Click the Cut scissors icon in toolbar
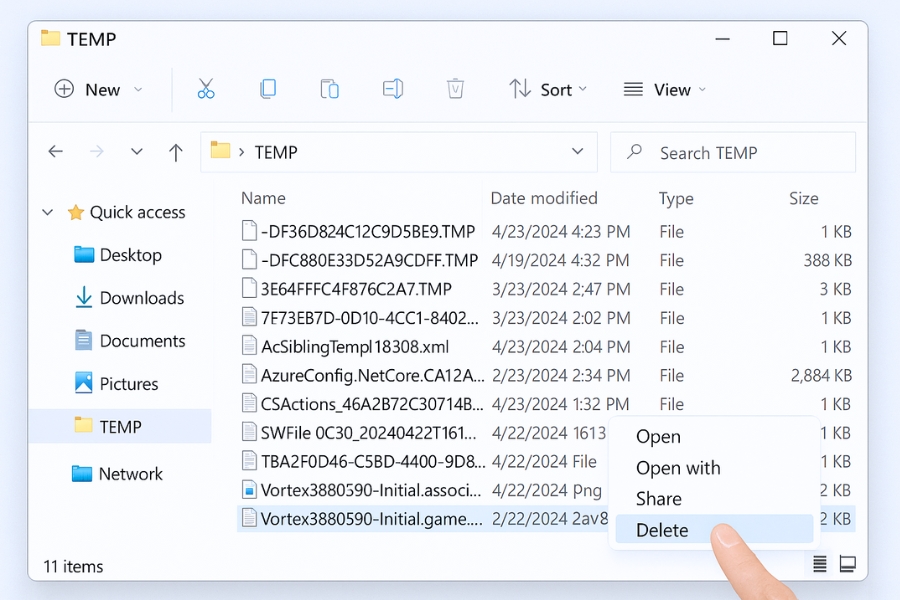The width and height of the screenshot is (900, 600). click(206, 89)
